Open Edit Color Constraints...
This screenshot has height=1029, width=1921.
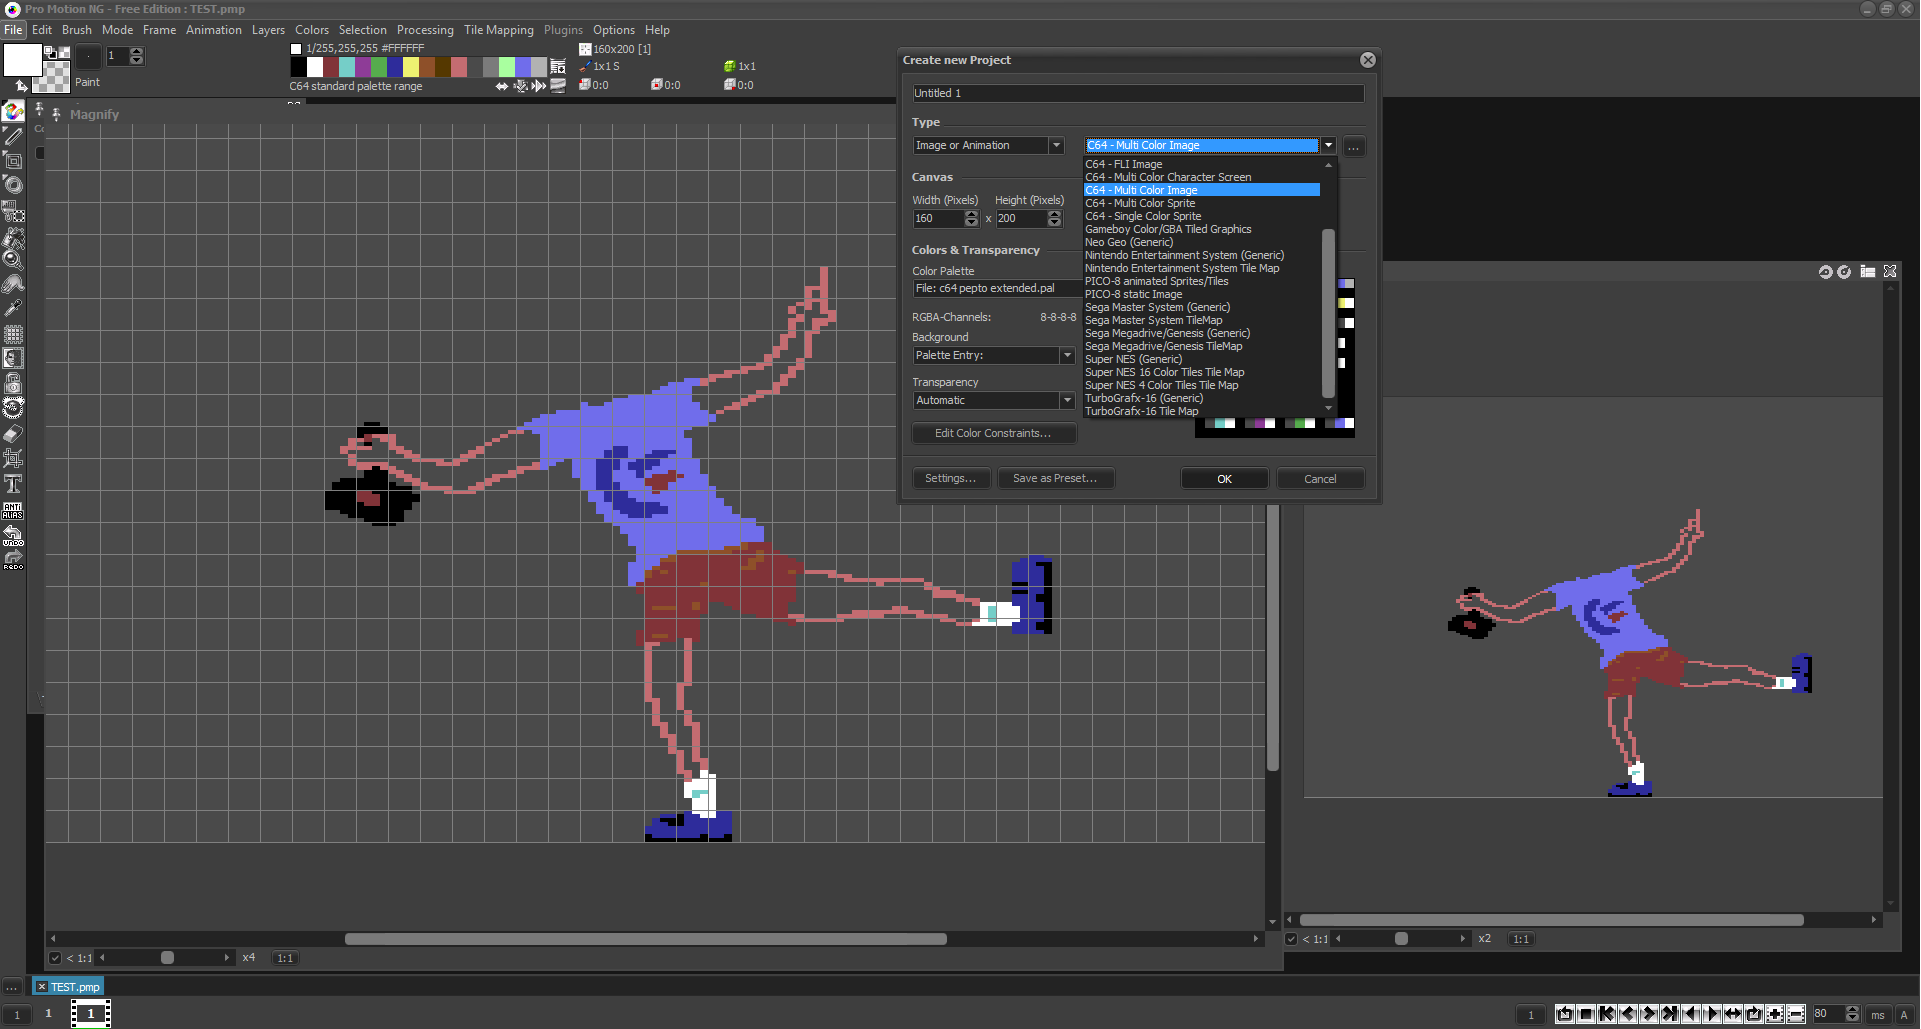(x=993, y=434)
